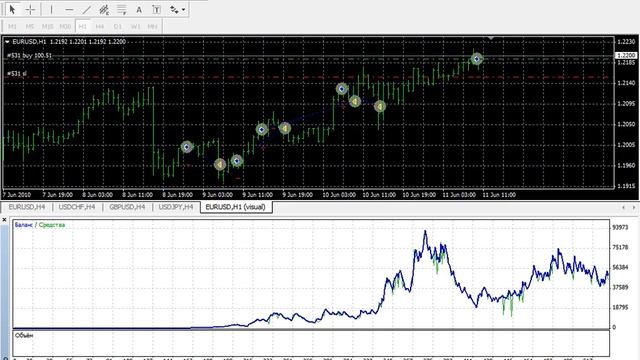The height and width of the screenshot is (360, 640).
Task: Click the 1.1915 price scale value
Action: coord(627,186)
